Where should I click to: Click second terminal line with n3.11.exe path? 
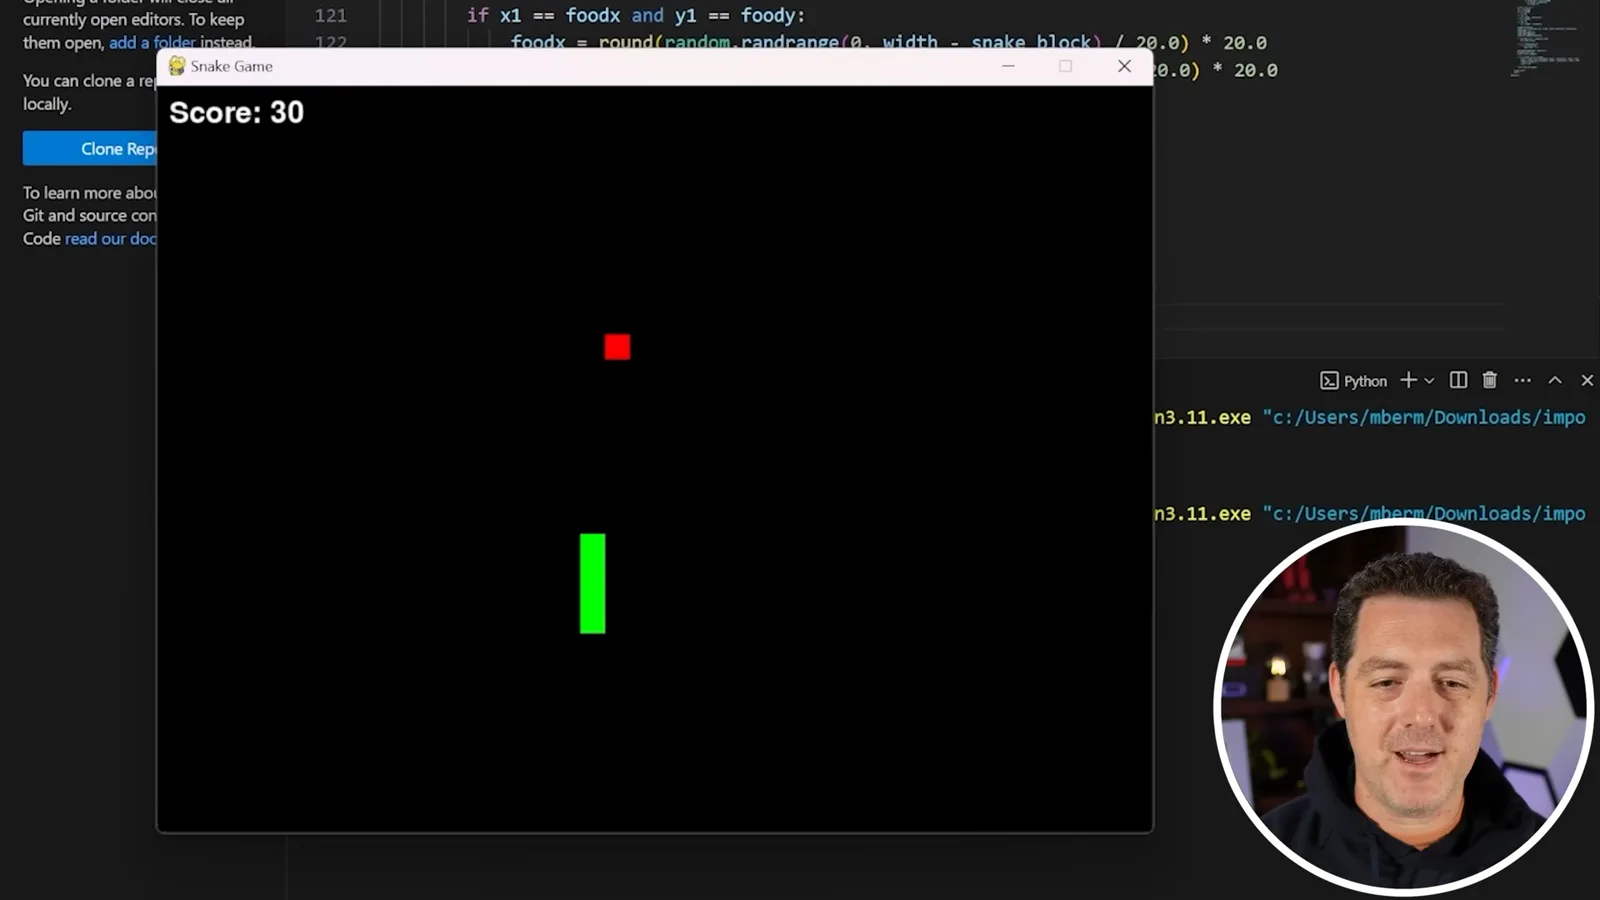click(x=1370, y=513)
